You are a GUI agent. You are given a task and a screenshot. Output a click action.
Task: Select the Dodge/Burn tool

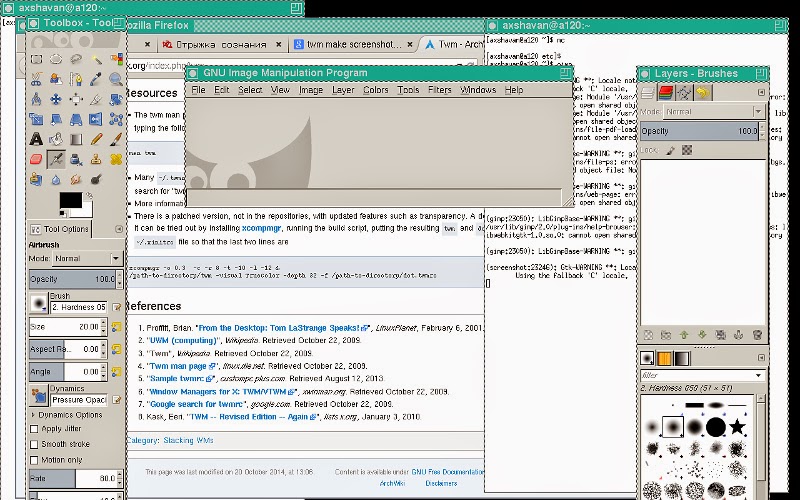(96, 179)
